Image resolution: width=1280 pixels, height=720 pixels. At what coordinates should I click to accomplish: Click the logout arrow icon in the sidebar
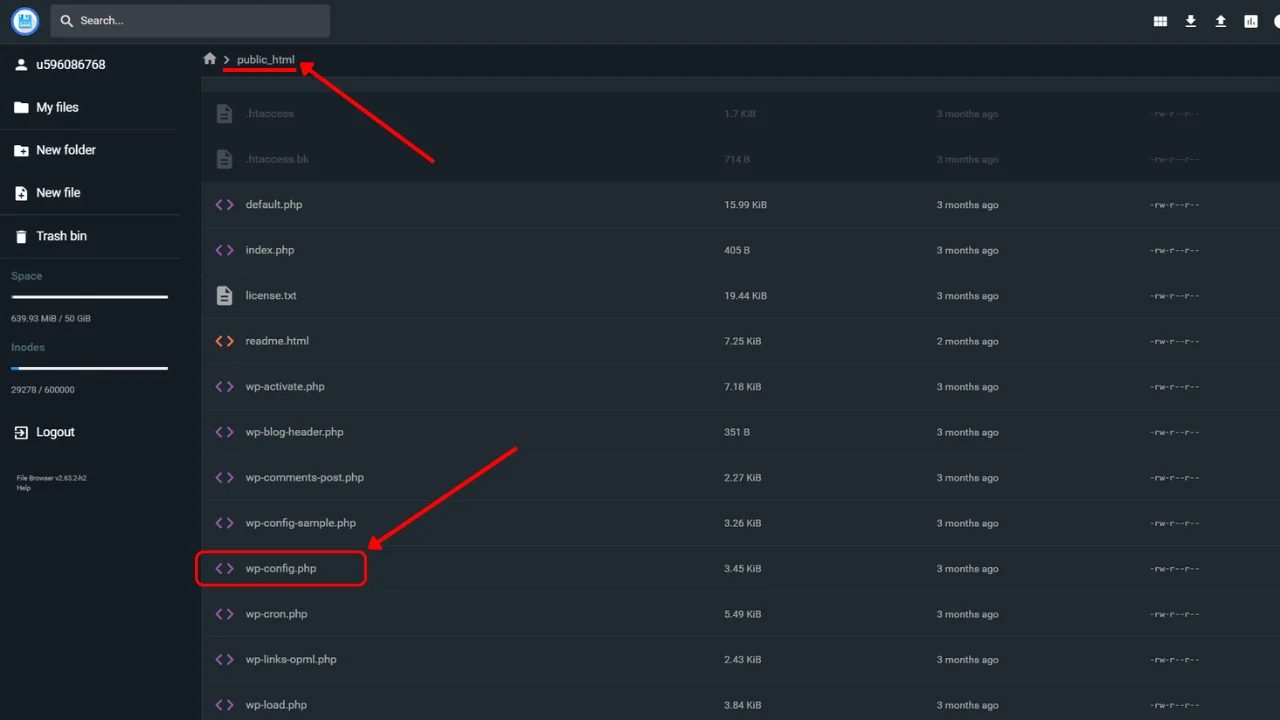tap(21, 432)
